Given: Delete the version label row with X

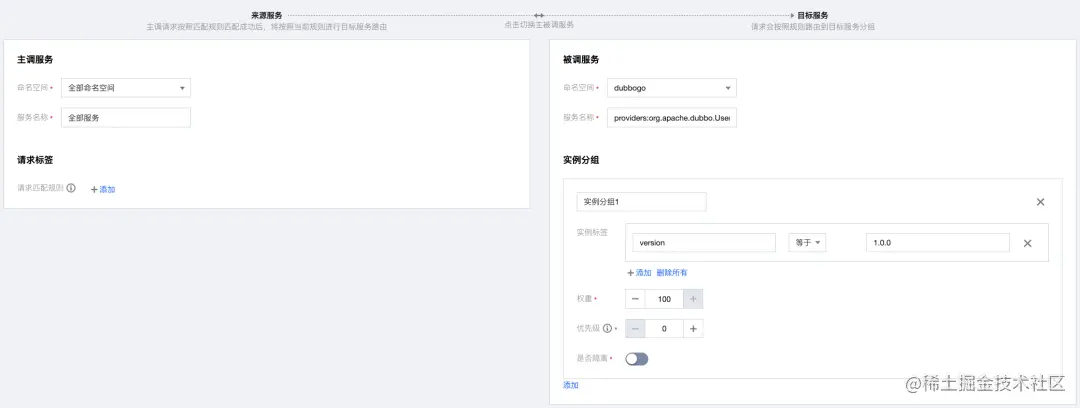Looking at the screenshot, I should pos(1027,243).
